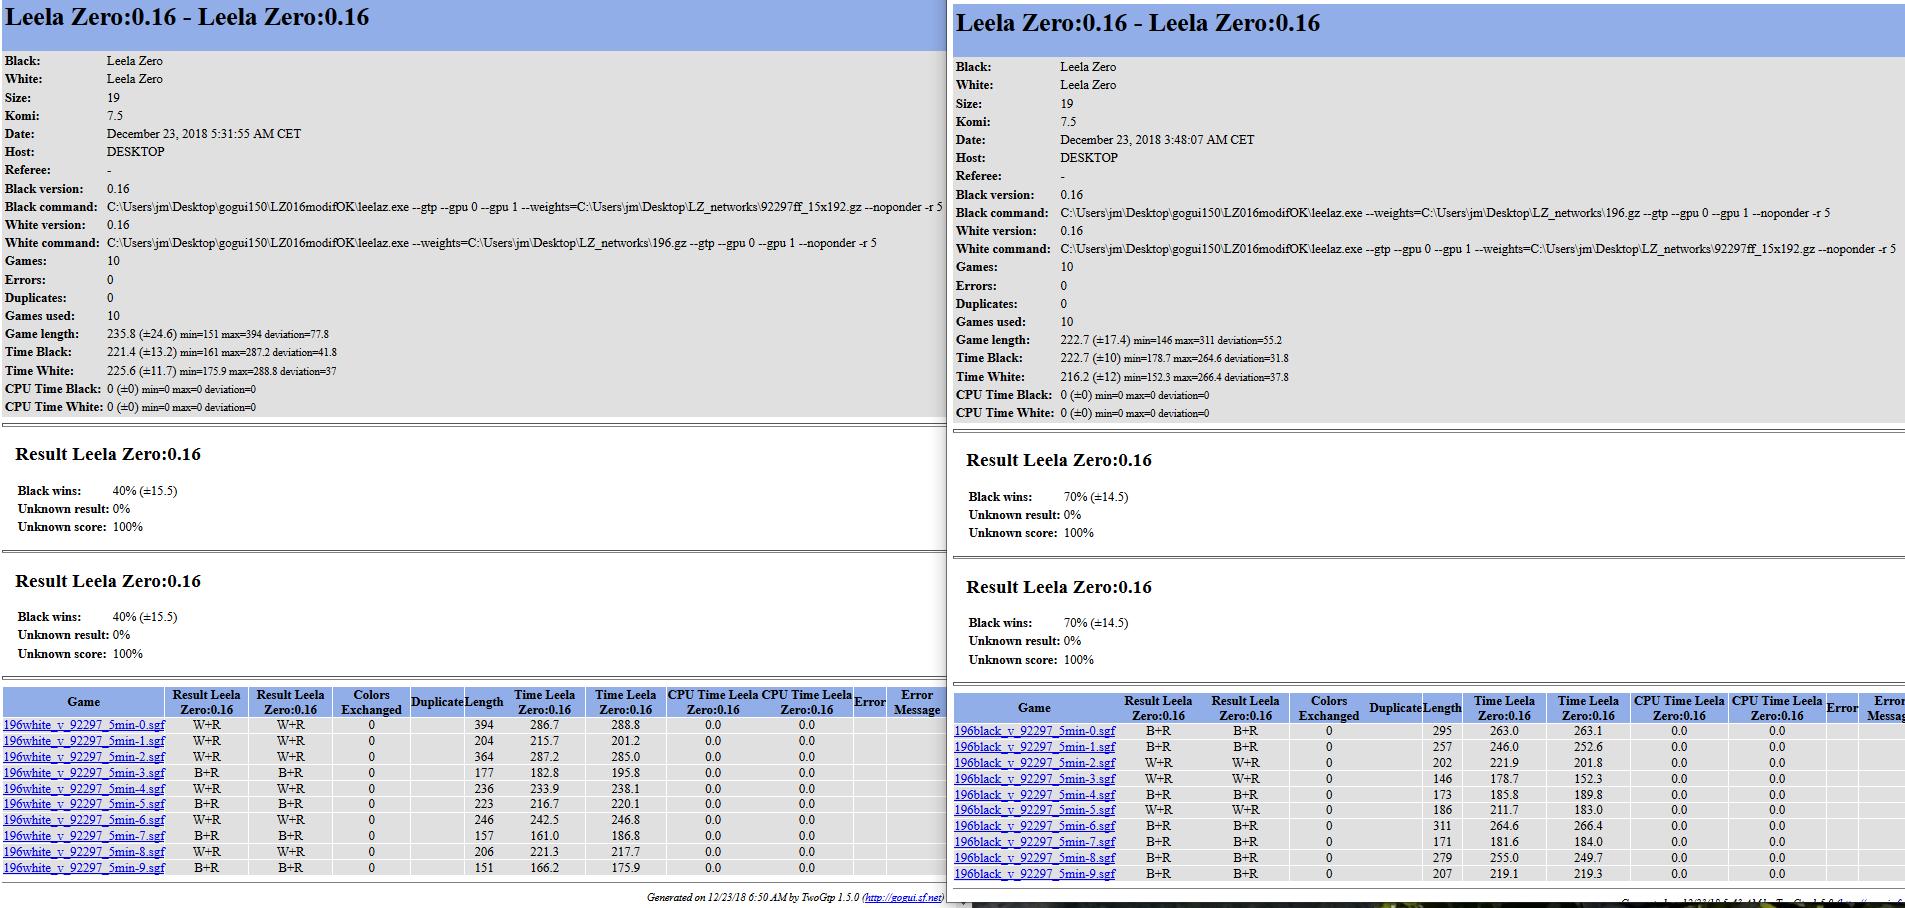This screenshot has height=908, width=1905.
Task: Click the length cell '311' in right table
Action: [x=1442, y=826]
